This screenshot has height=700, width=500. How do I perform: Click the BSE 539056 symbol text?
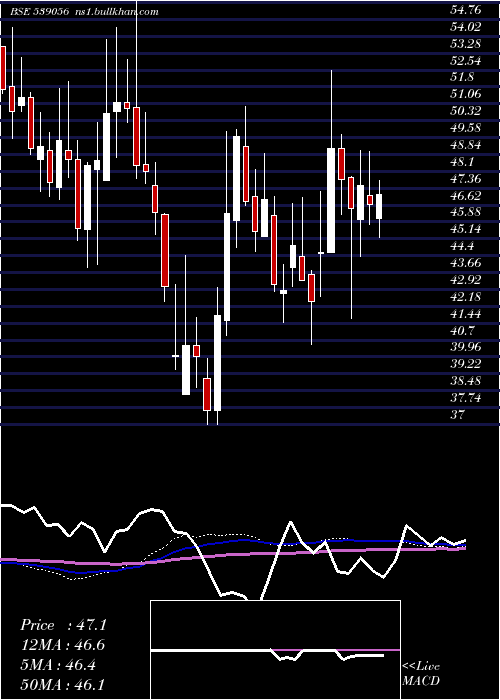(x=39, y=12)
